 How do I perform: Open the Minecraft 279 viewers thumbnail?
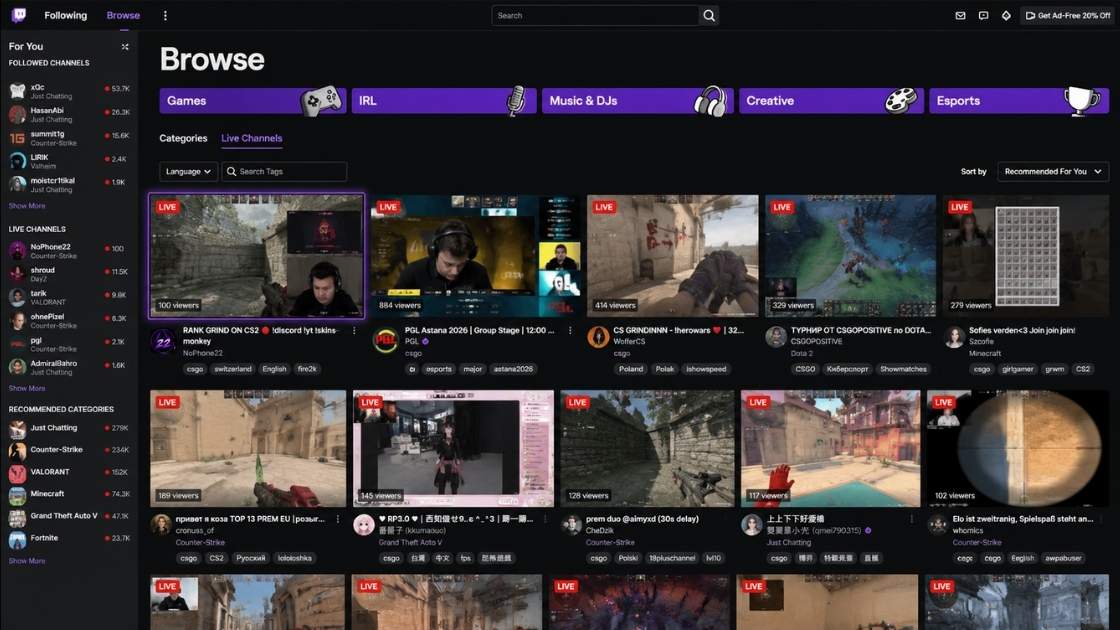(1026, 255)
